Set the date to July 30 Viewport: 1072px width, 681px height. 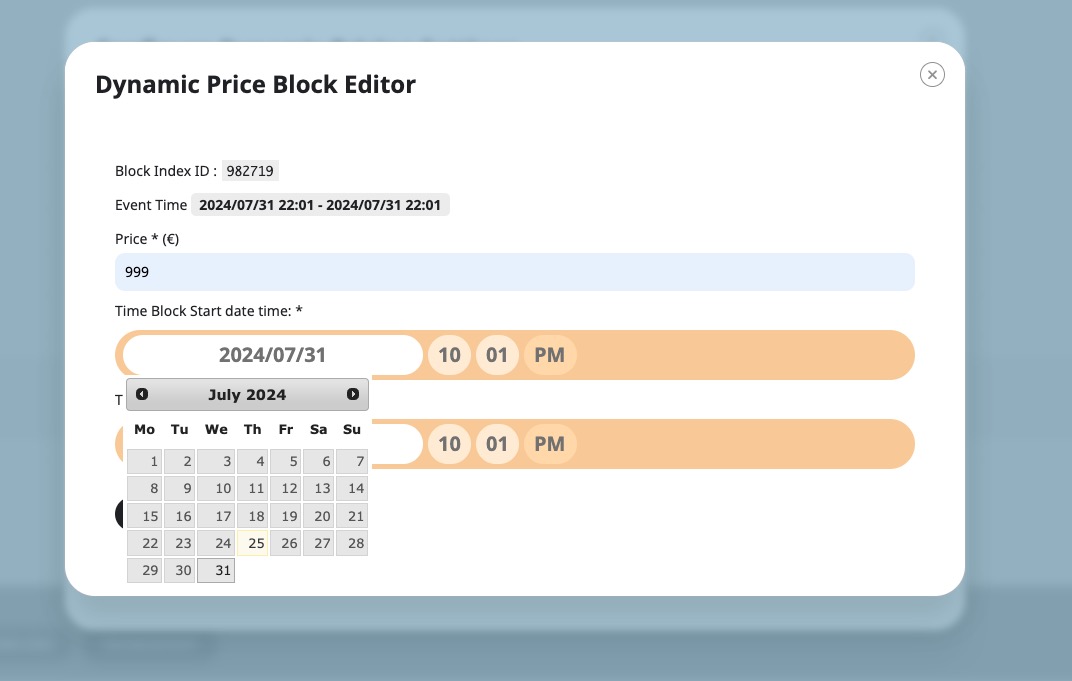click(x=180, y=570)
